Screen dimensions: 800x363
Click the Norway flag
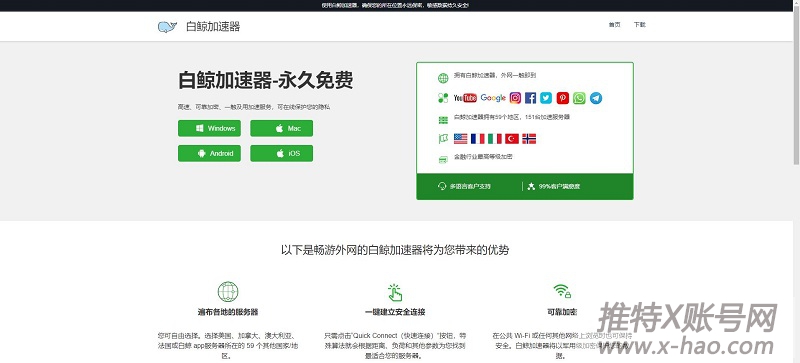529,138
